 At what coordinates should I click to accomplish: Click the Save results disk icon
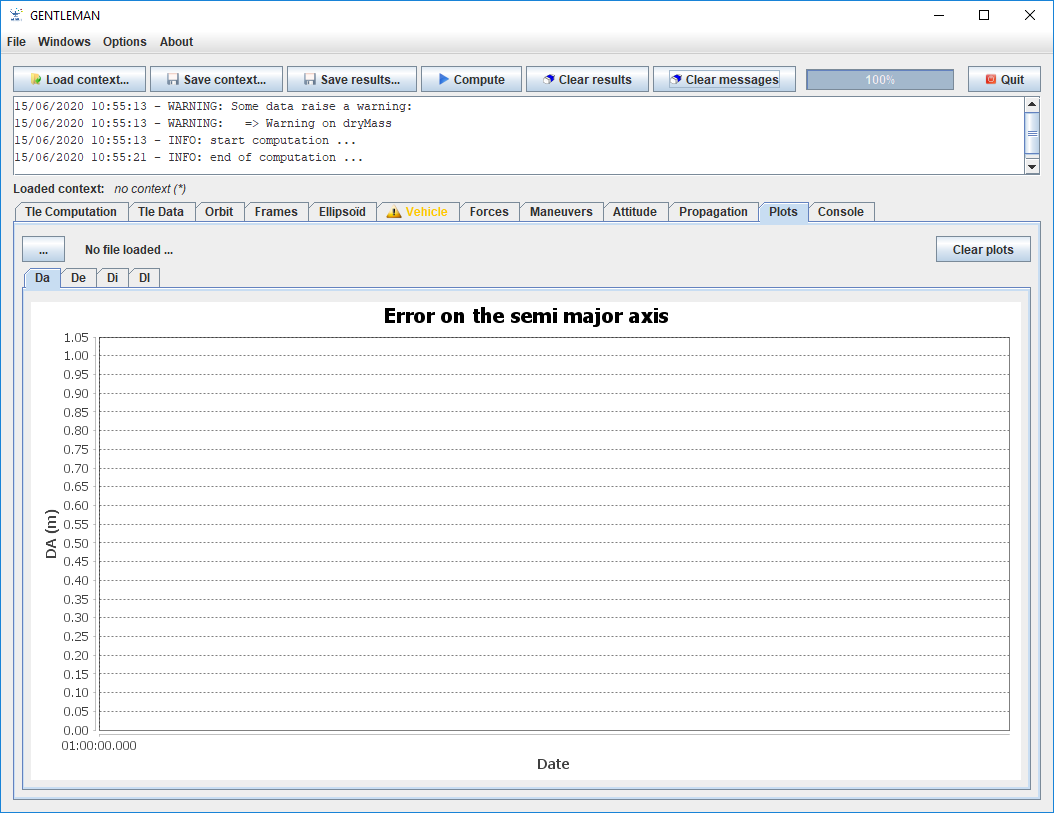point(310,80)
